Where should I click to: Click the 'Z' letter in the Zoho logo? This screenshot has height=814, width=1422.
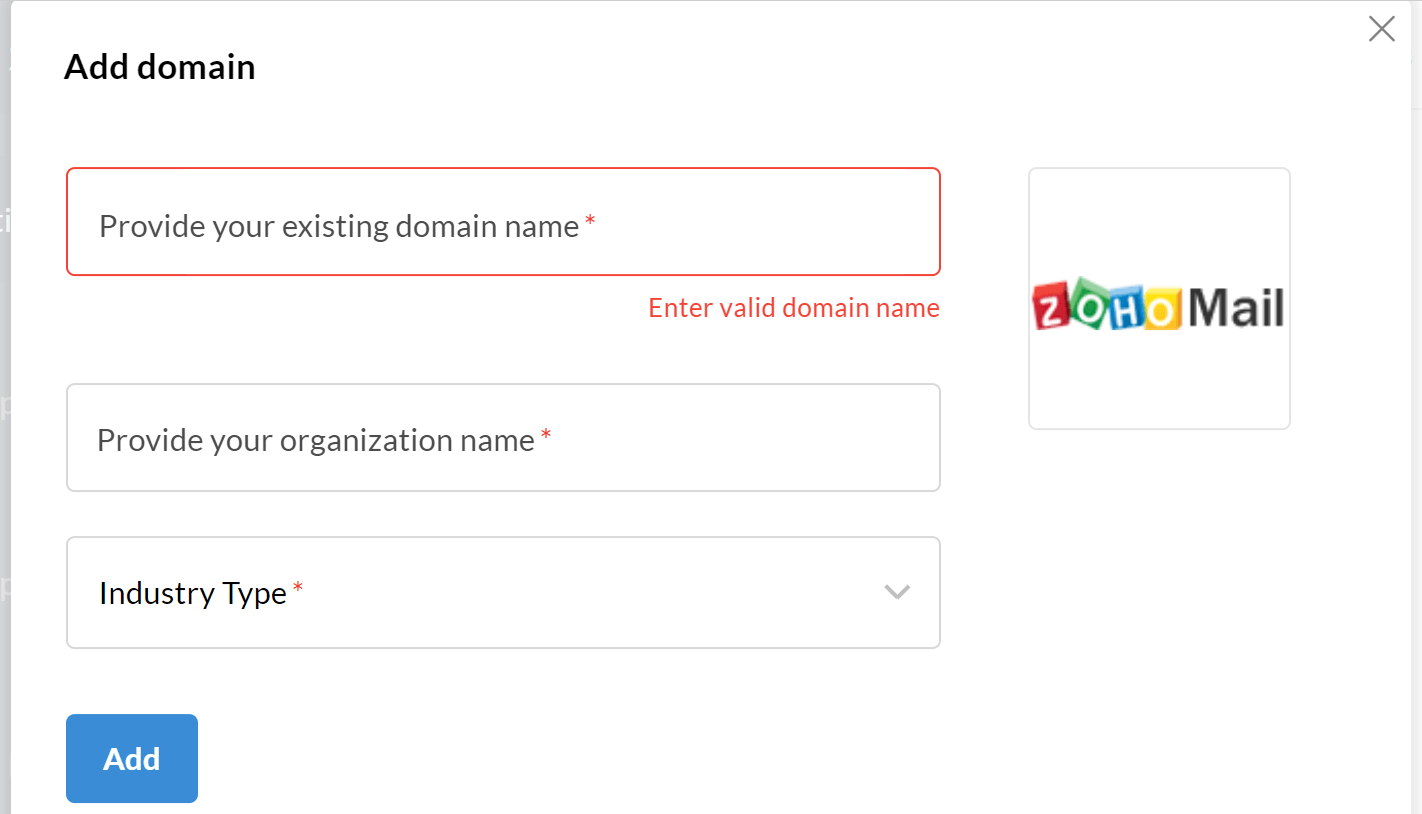point(1048,309)
